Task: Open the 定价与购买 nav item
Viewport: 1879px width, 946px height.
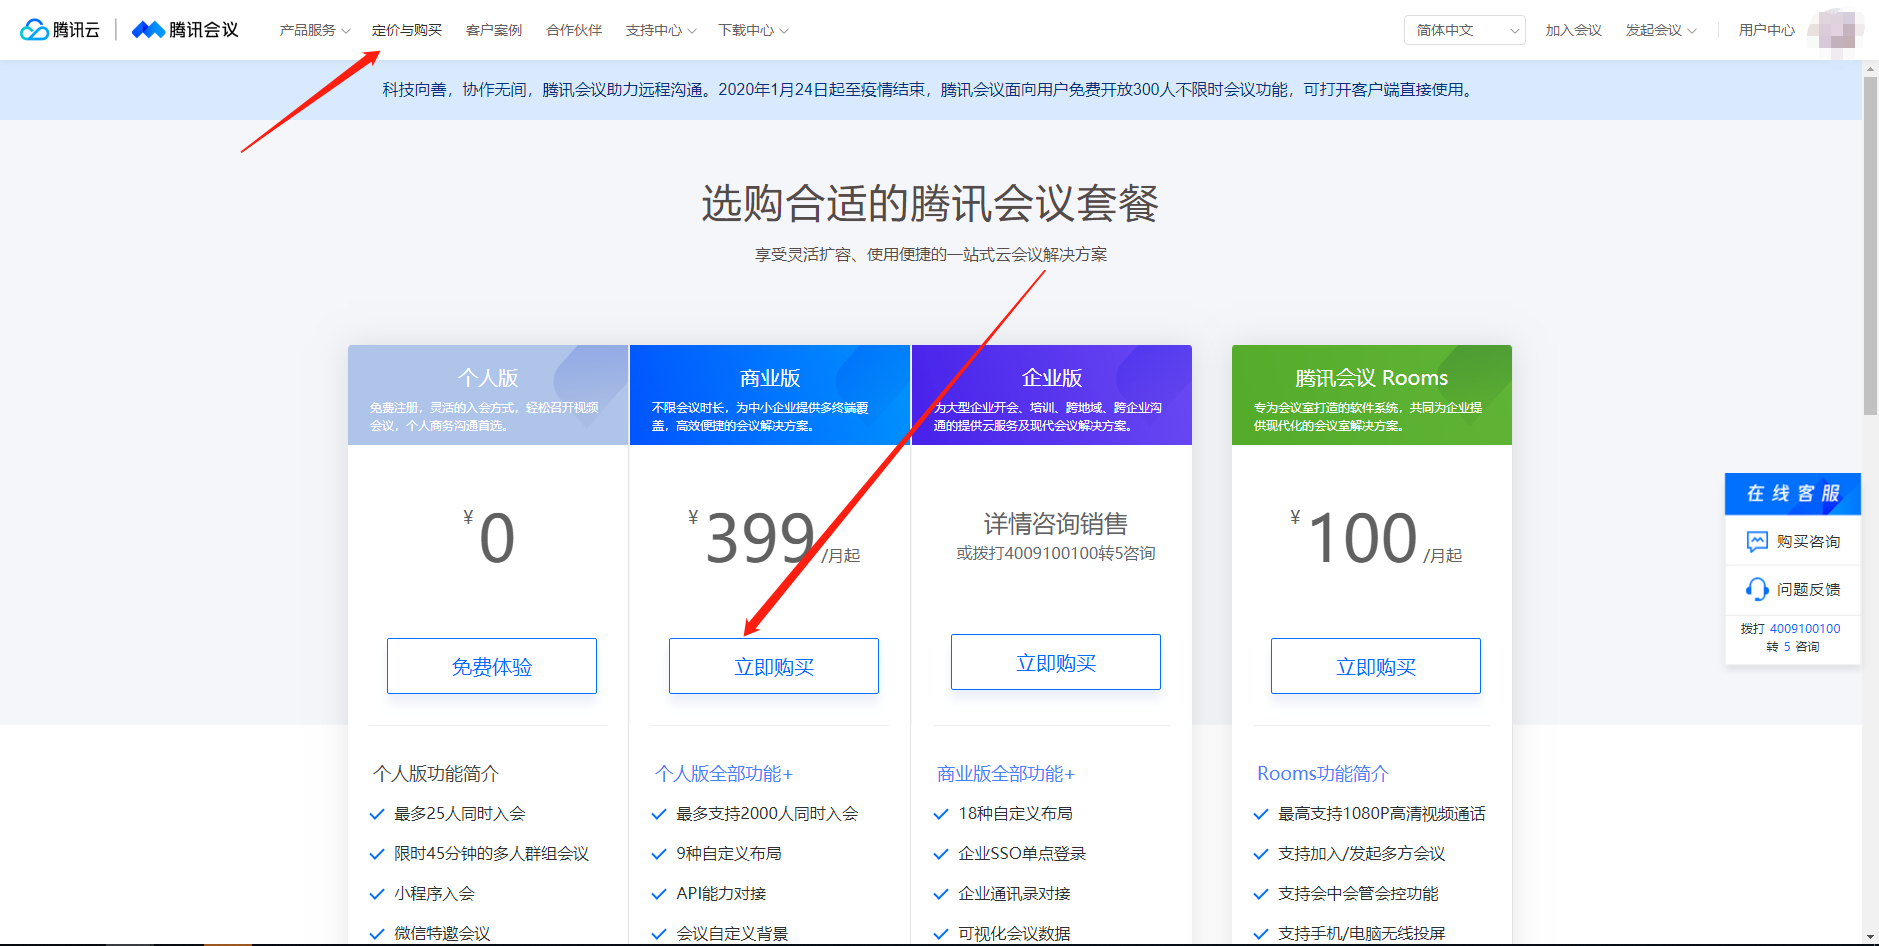Action: (x=407, y=30)
